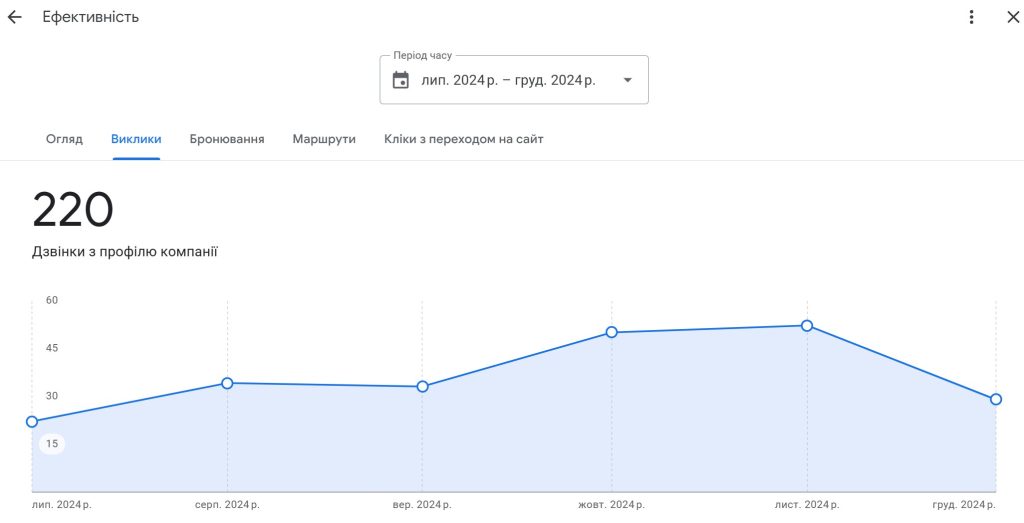Expand the Період часу dropdown arrow
The width and height of the screenshot is (1024, 523).
click(627, 80)
